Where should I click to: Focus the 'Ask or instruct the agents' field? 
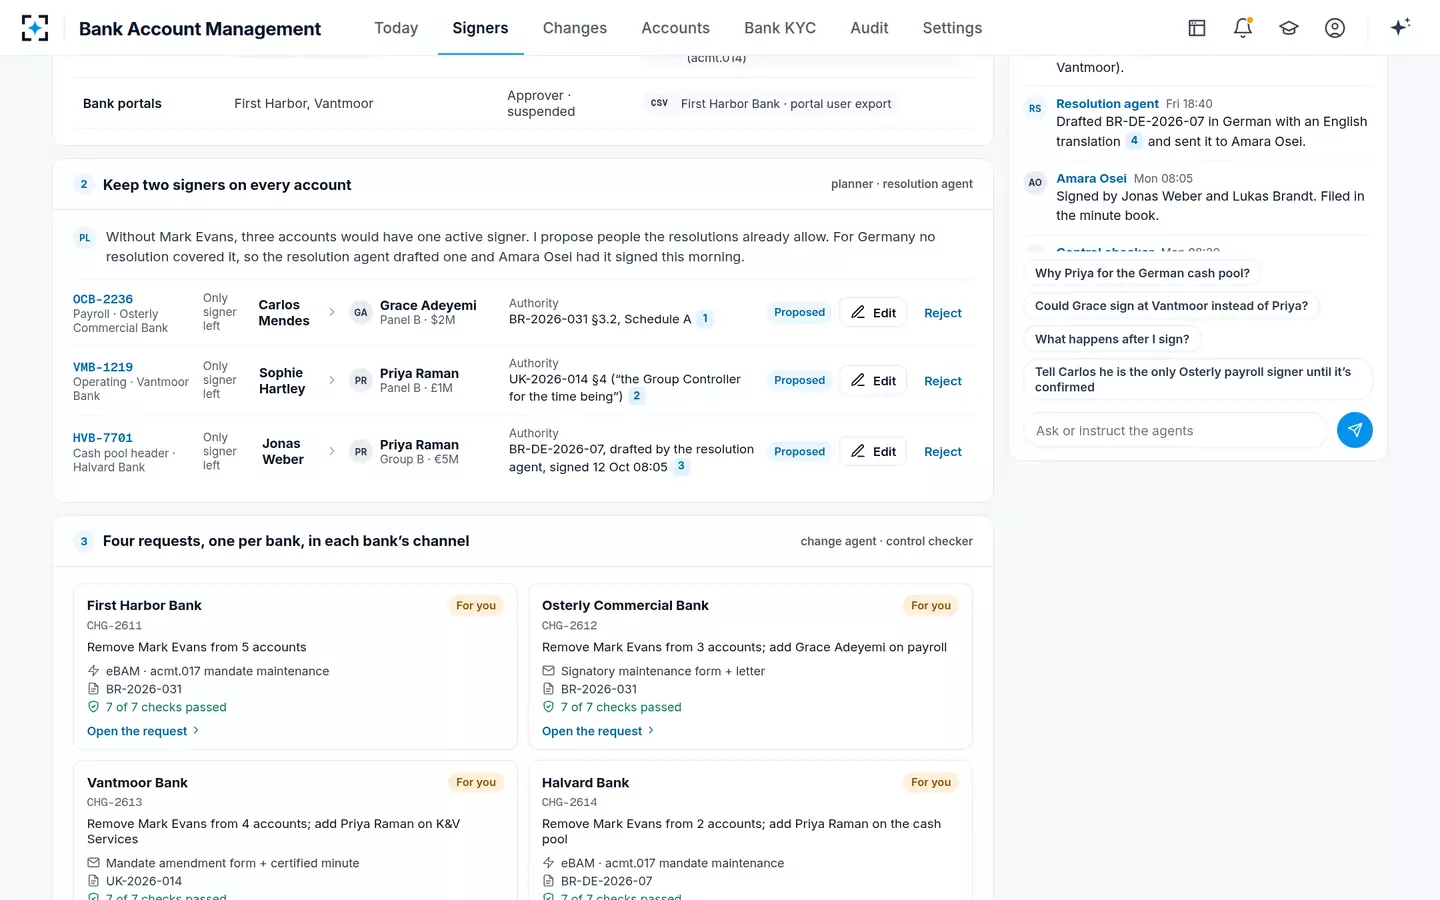click(x=1175, y=431)
